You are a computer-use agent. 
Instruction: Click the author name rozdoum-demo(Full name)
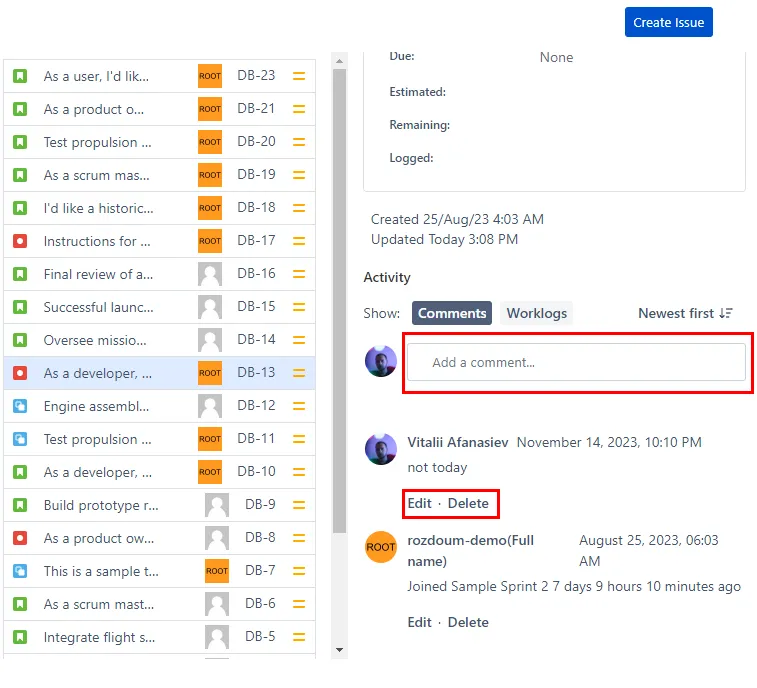tap(471, 550)
